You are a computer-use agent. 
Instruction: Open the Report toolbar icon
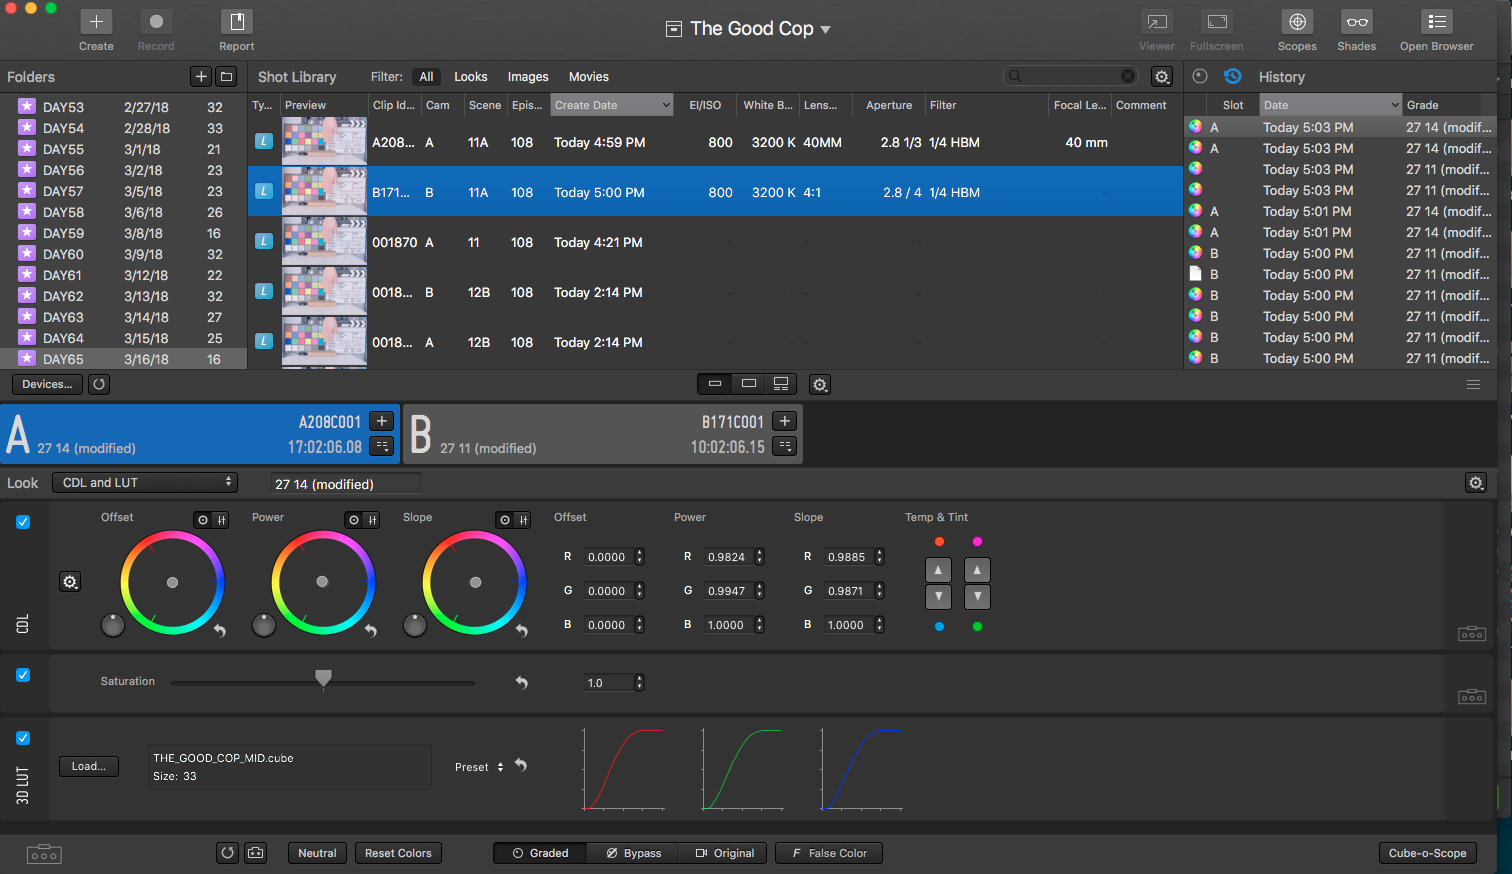[237, 22]
